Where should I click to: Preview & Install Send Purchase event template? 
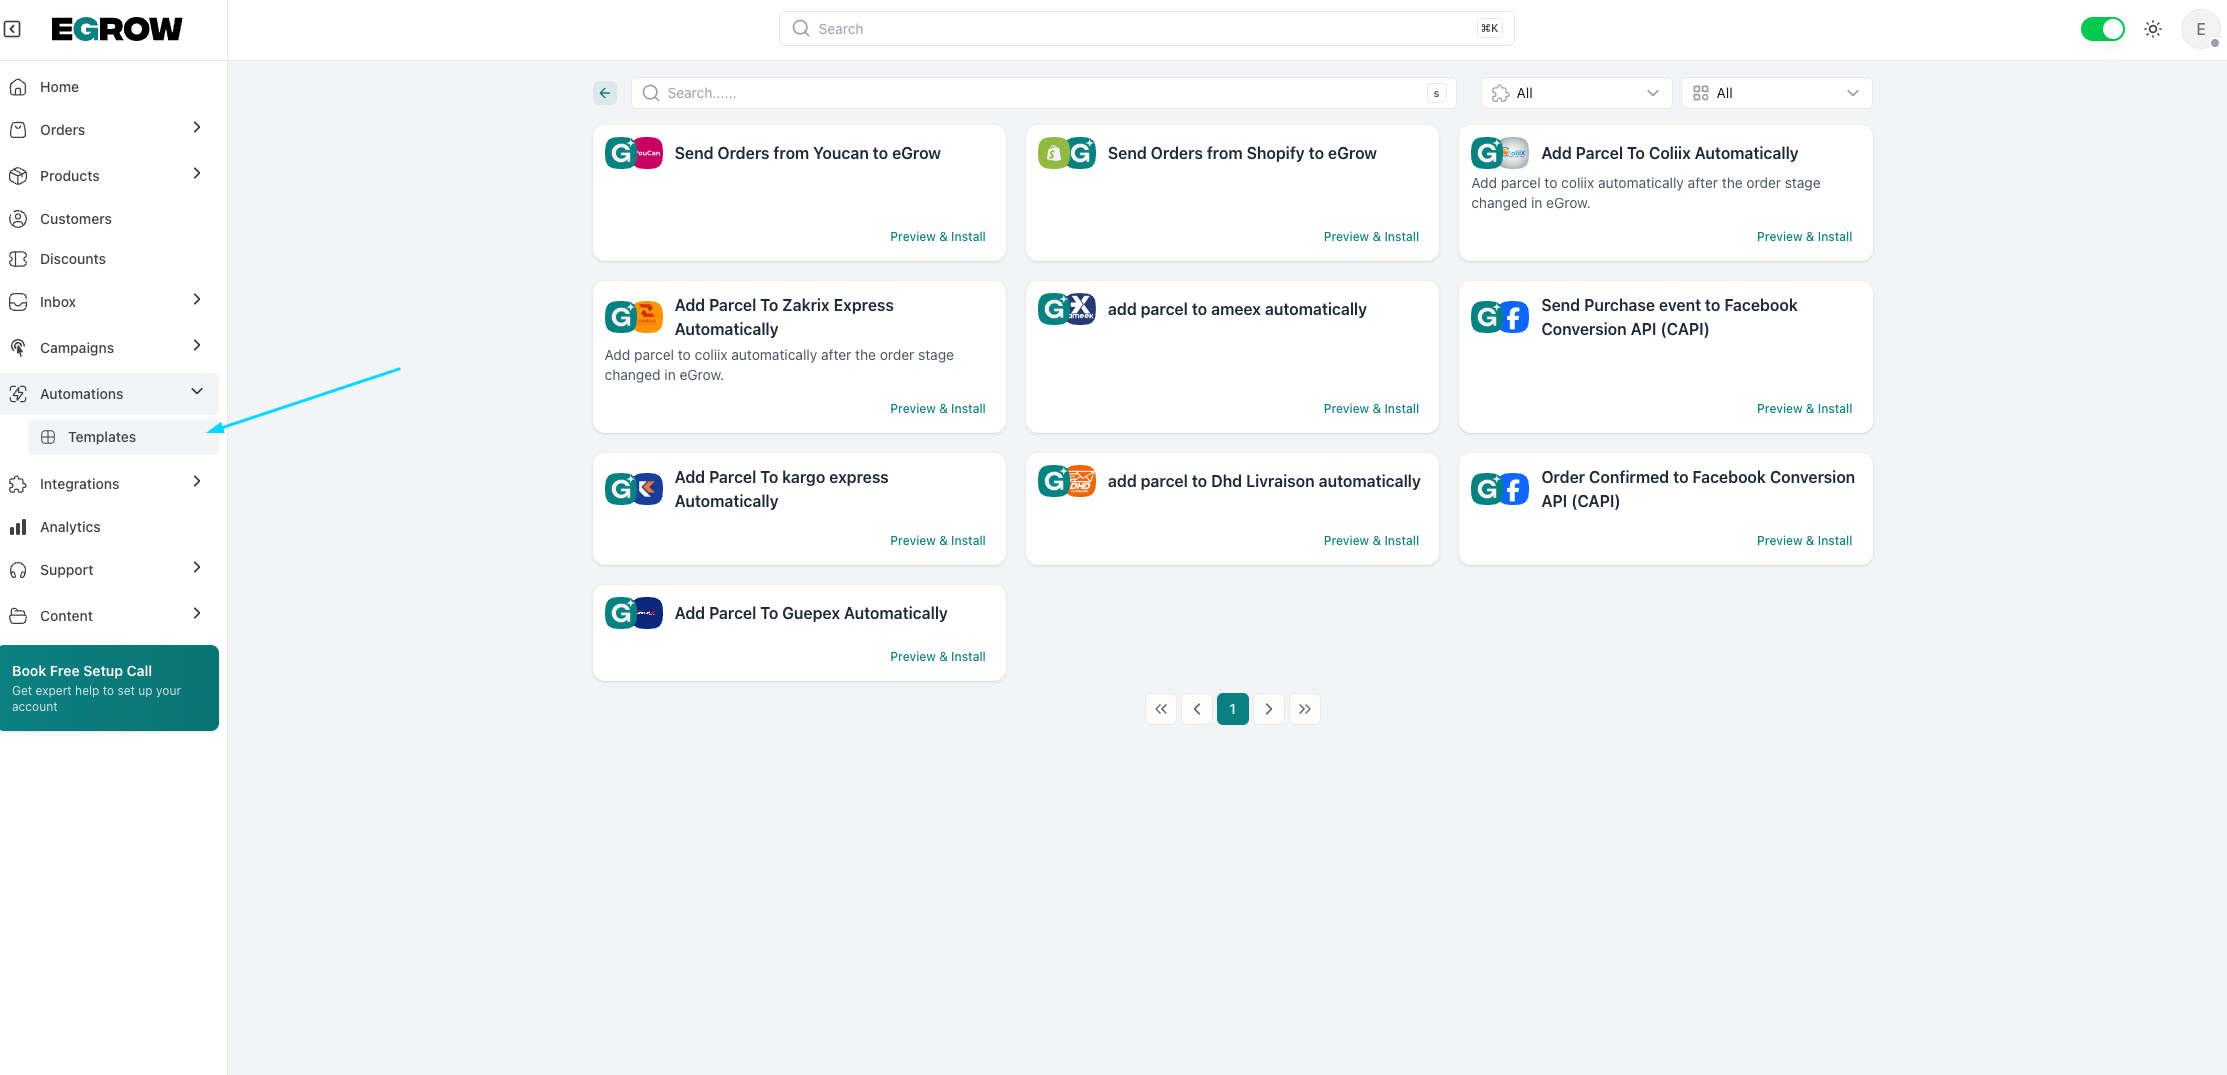coord(1804,409)
